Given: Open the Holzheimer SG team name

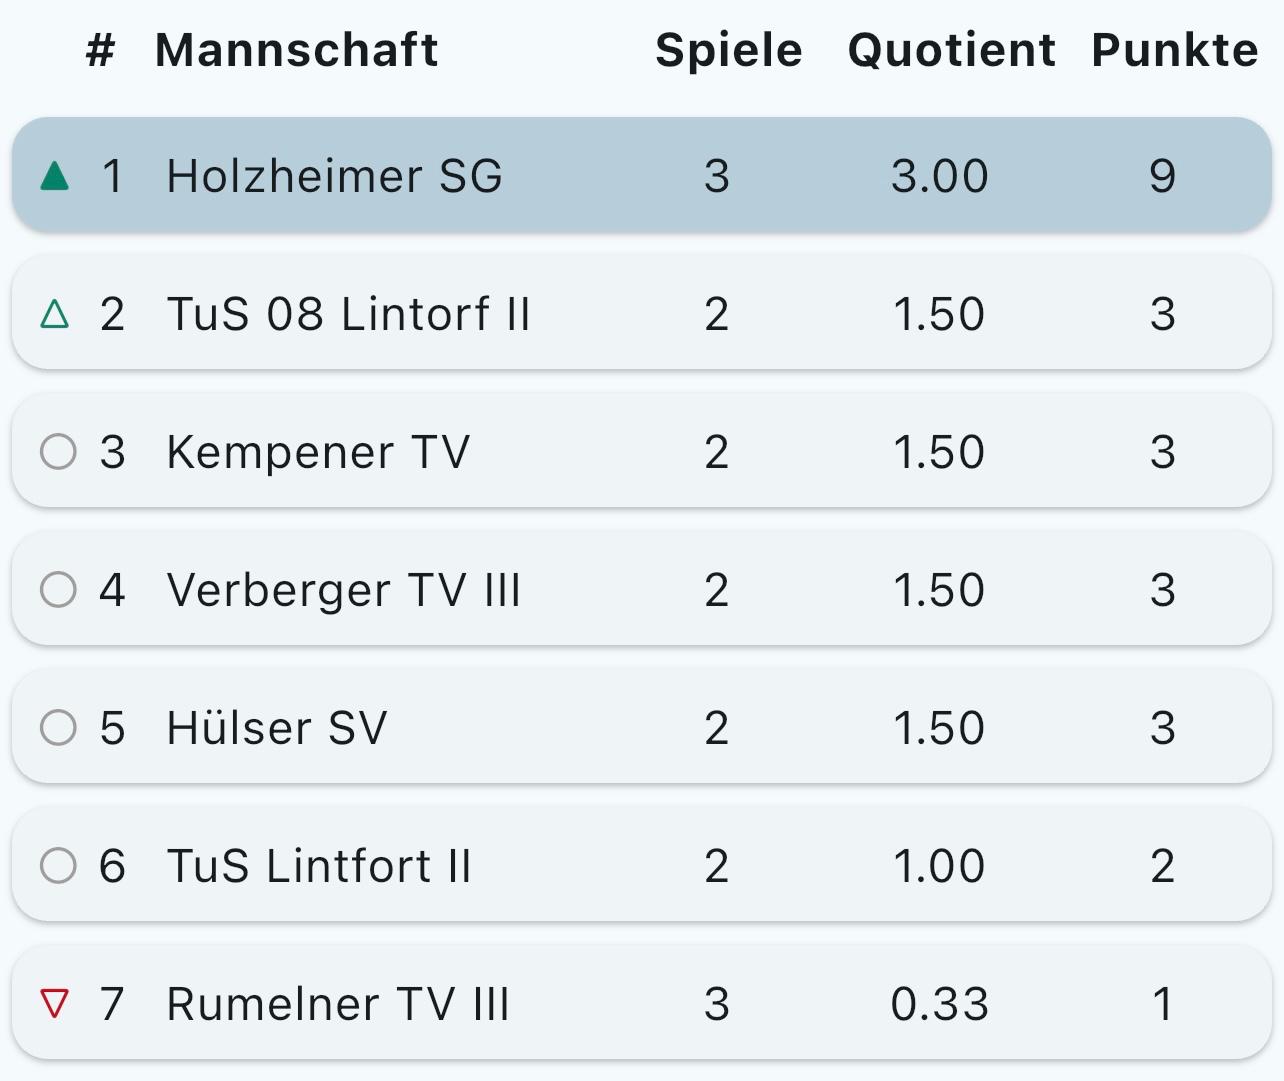Looking at the screenshot, I should 334,176.
